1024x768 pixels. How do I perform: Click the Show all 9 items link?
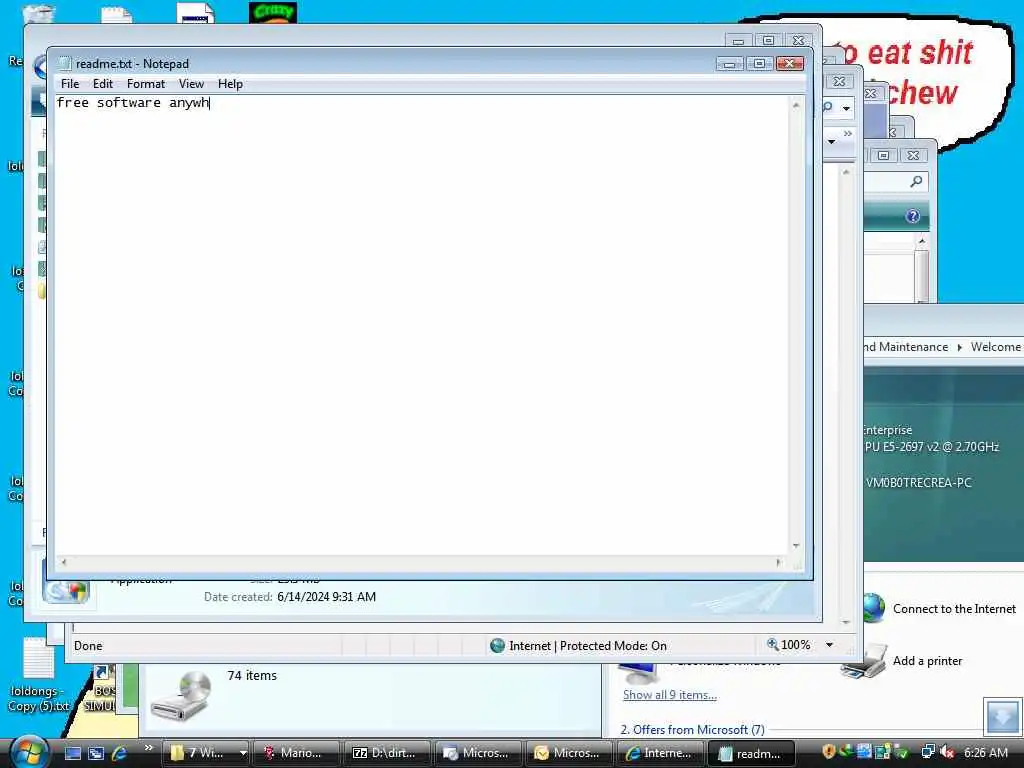pos(670,695)
